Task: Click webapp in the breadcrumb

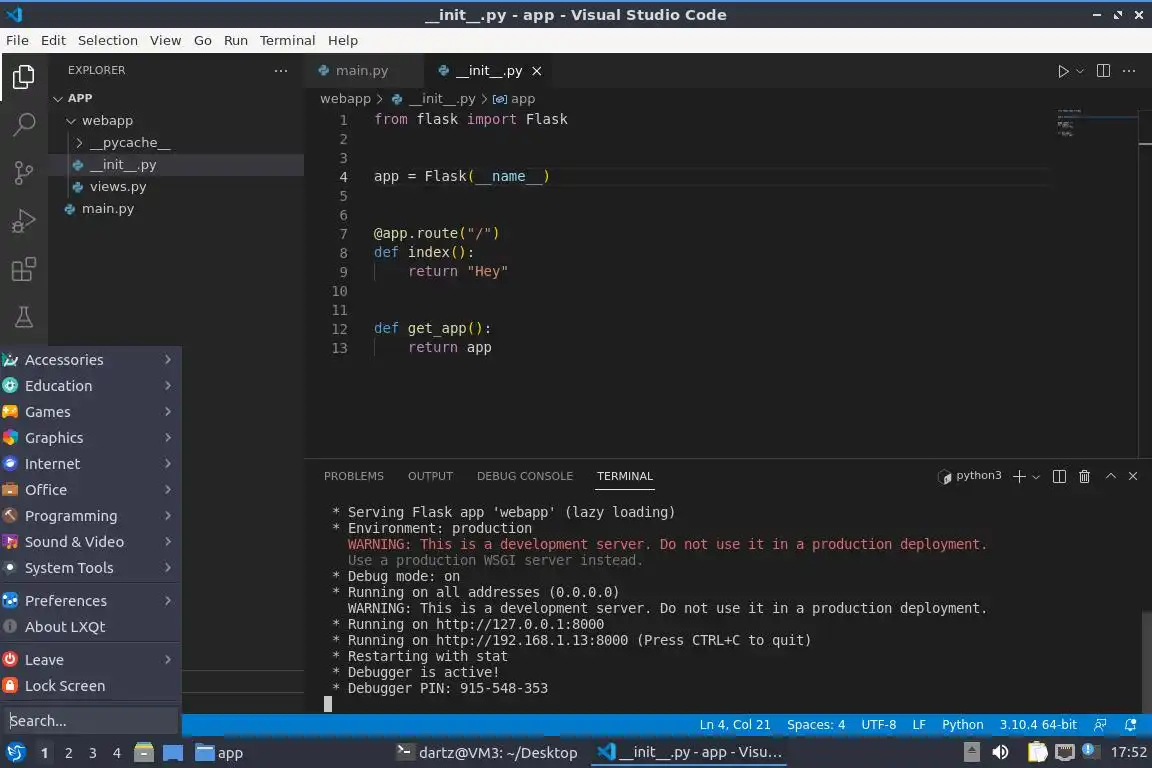Action: [345, 98]
